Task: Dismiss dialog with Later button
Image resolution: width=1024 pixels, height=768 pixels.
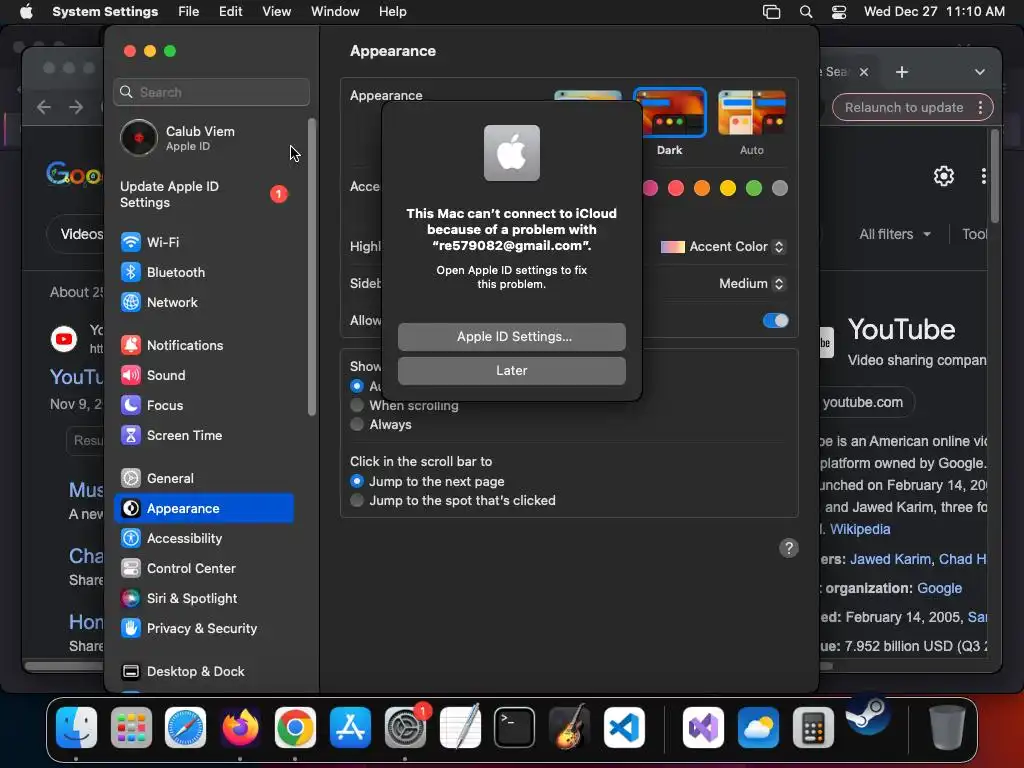Action: 512,371
